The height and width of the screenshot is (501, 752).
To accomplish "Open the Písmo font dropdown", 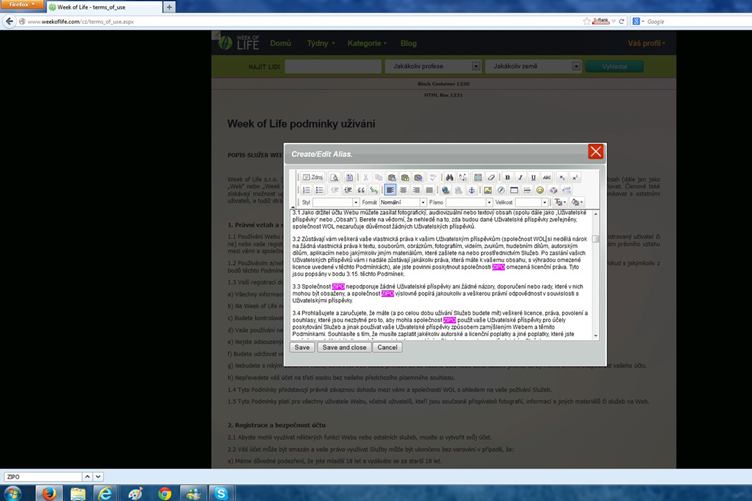I will pyautogui.click(x=469, y=202).
